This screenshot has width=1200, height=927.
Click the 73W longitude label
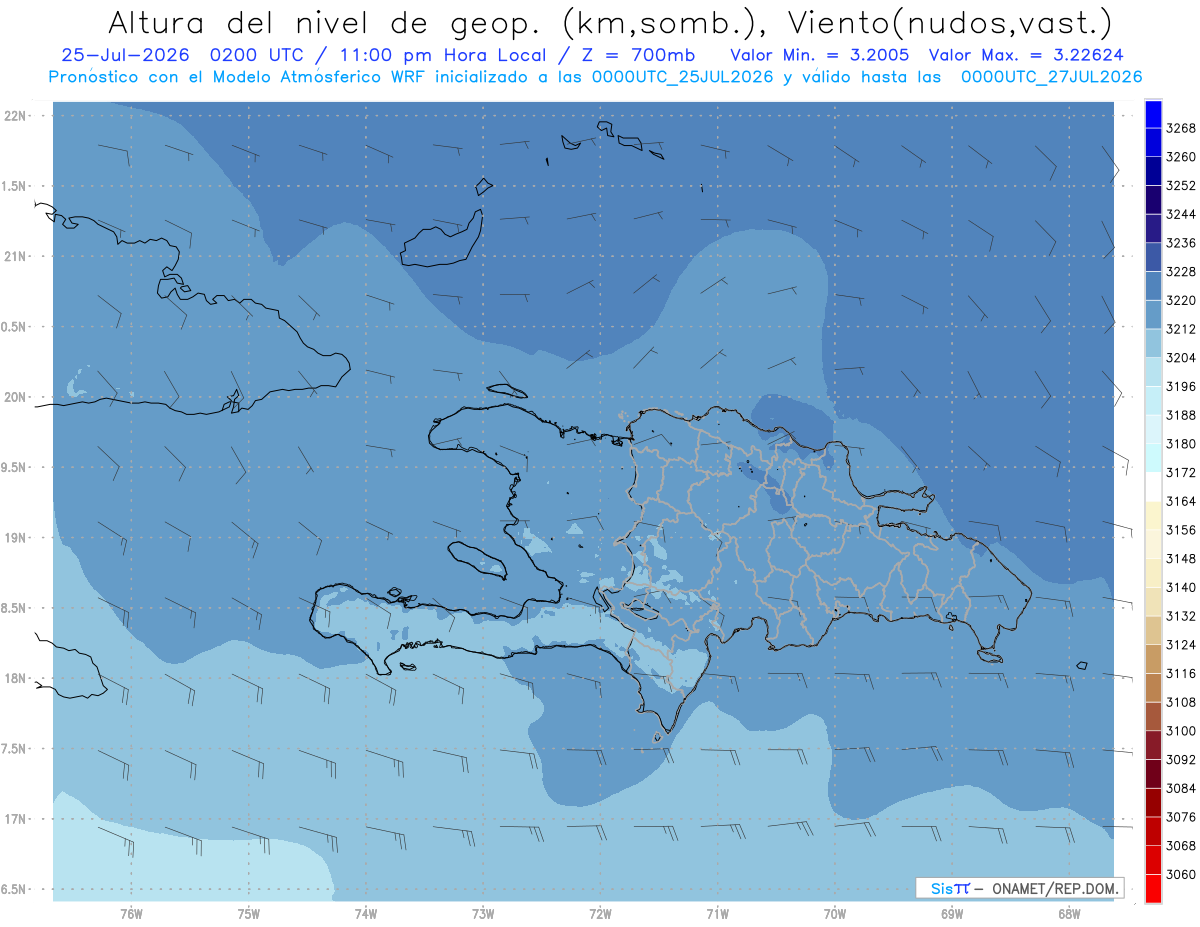[x=483, y=913]
